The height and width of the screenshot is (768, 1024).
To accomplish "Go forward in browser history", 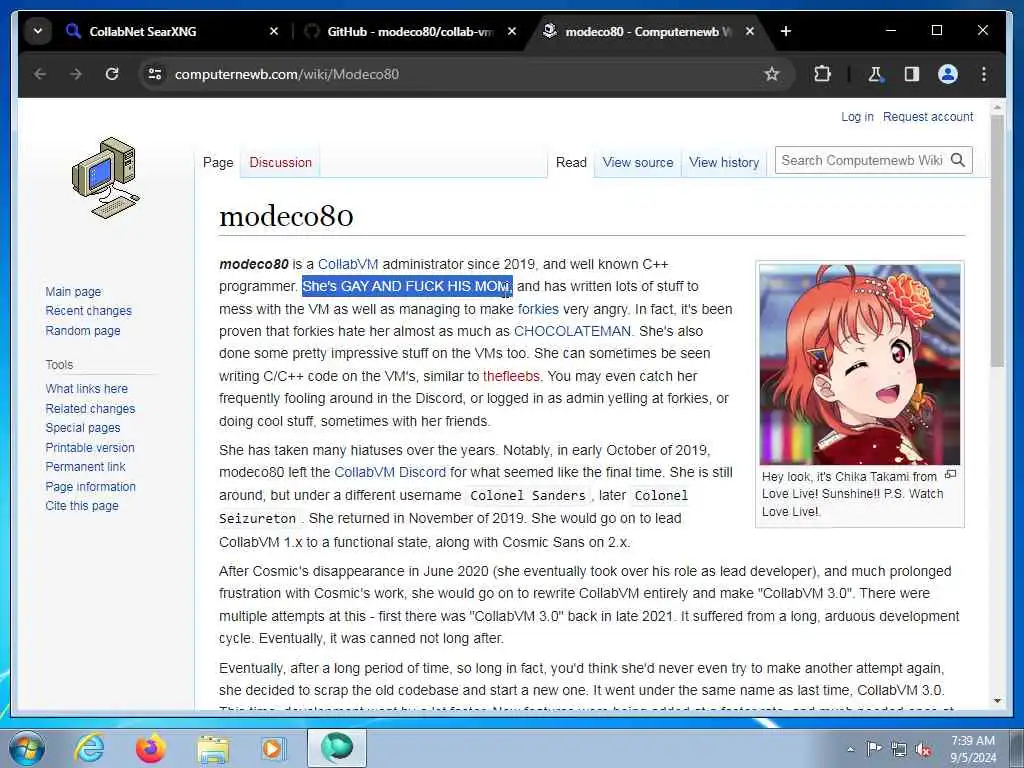I will pos(76,74).
